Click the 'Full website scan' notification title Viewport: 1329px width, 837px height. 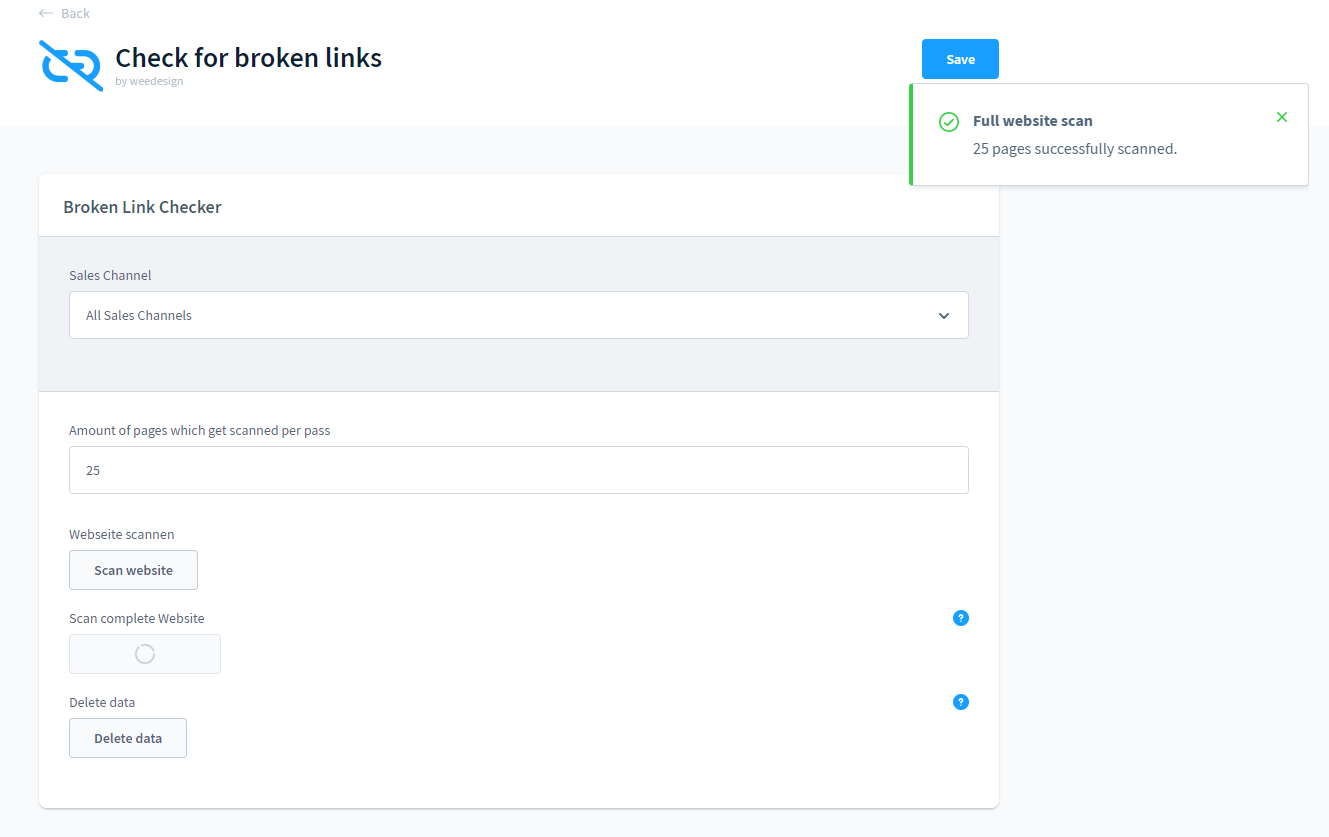(1033, 121)
